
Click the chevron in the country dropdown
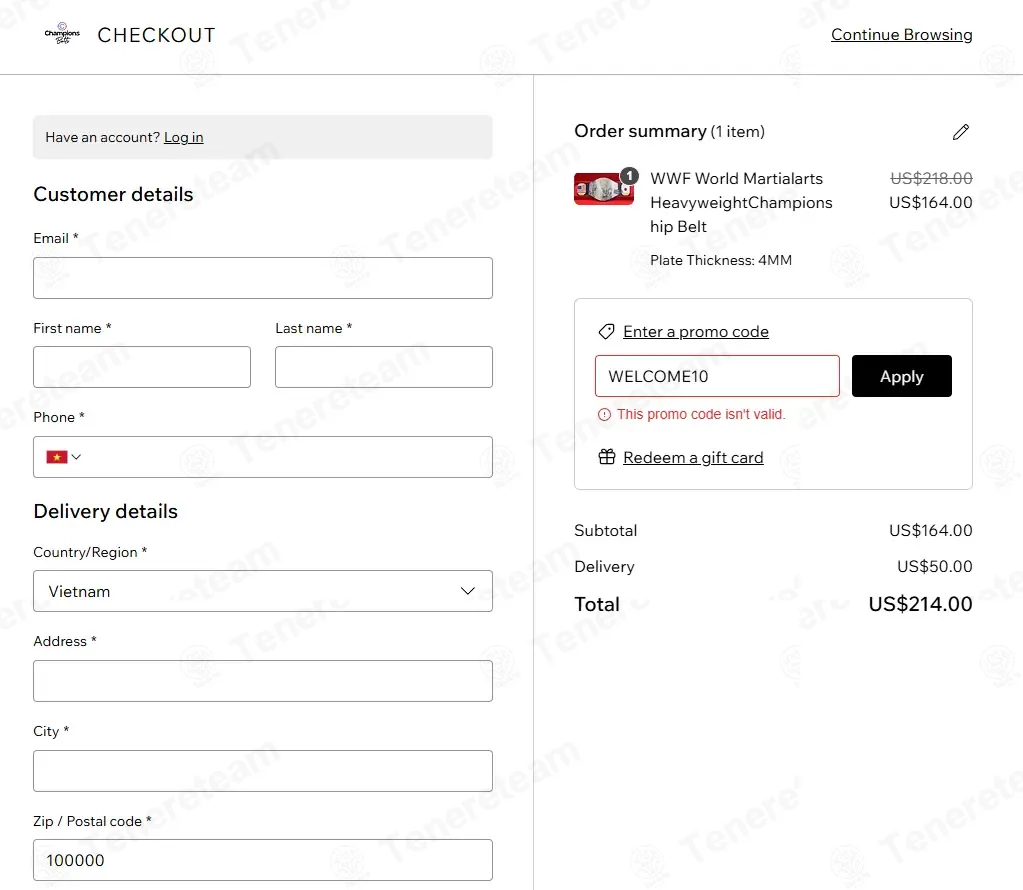pos(468,591)
